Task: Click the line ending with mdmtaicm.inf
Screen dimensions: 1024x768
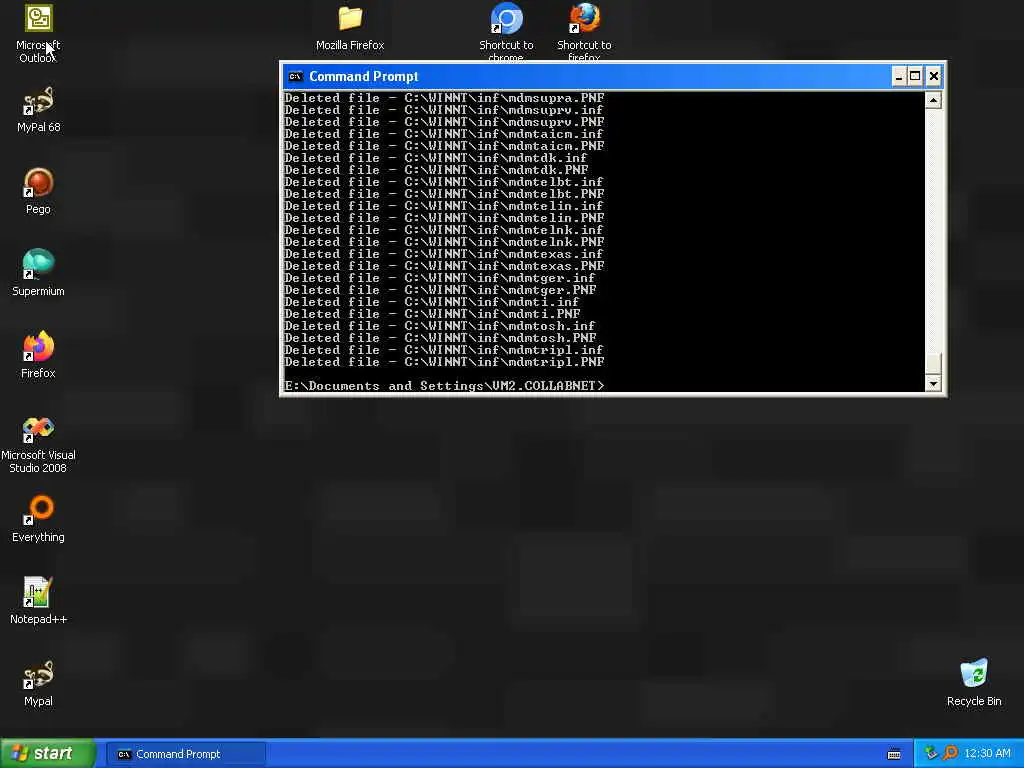Action: pyautogui.click(x=445, y=134)
